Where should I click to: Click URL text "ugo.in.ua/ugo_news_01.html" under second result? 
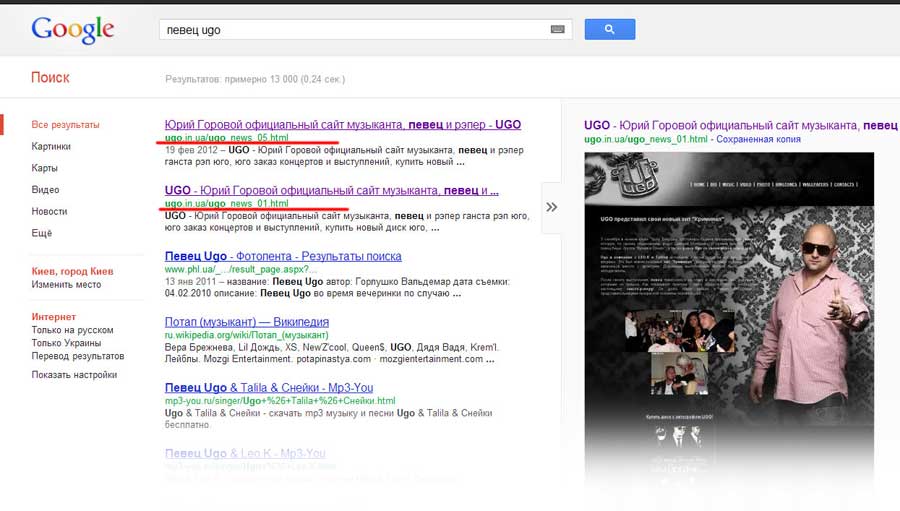point(227,203)
